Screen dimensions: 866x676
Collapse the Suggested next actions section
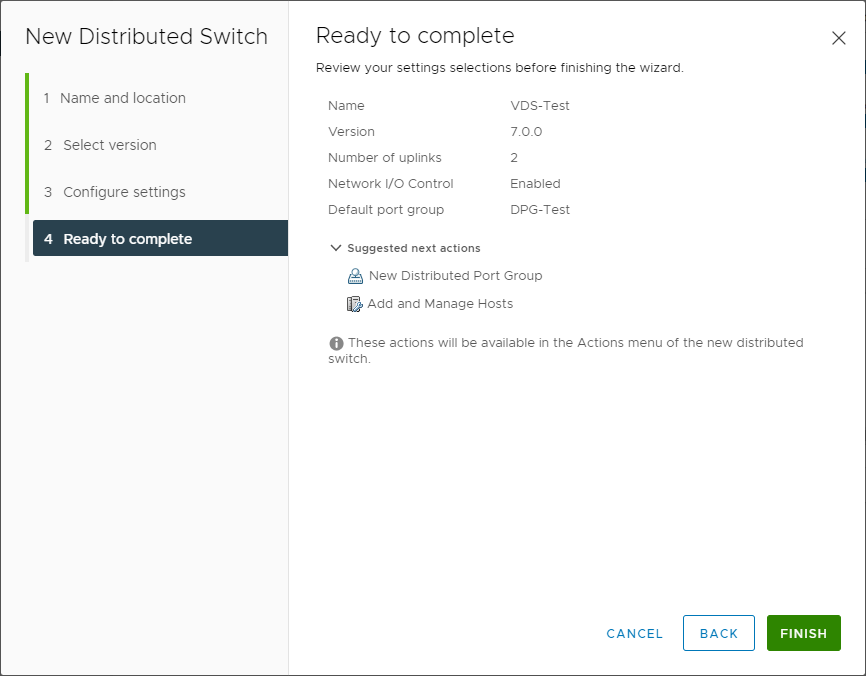tap(335, 248)
